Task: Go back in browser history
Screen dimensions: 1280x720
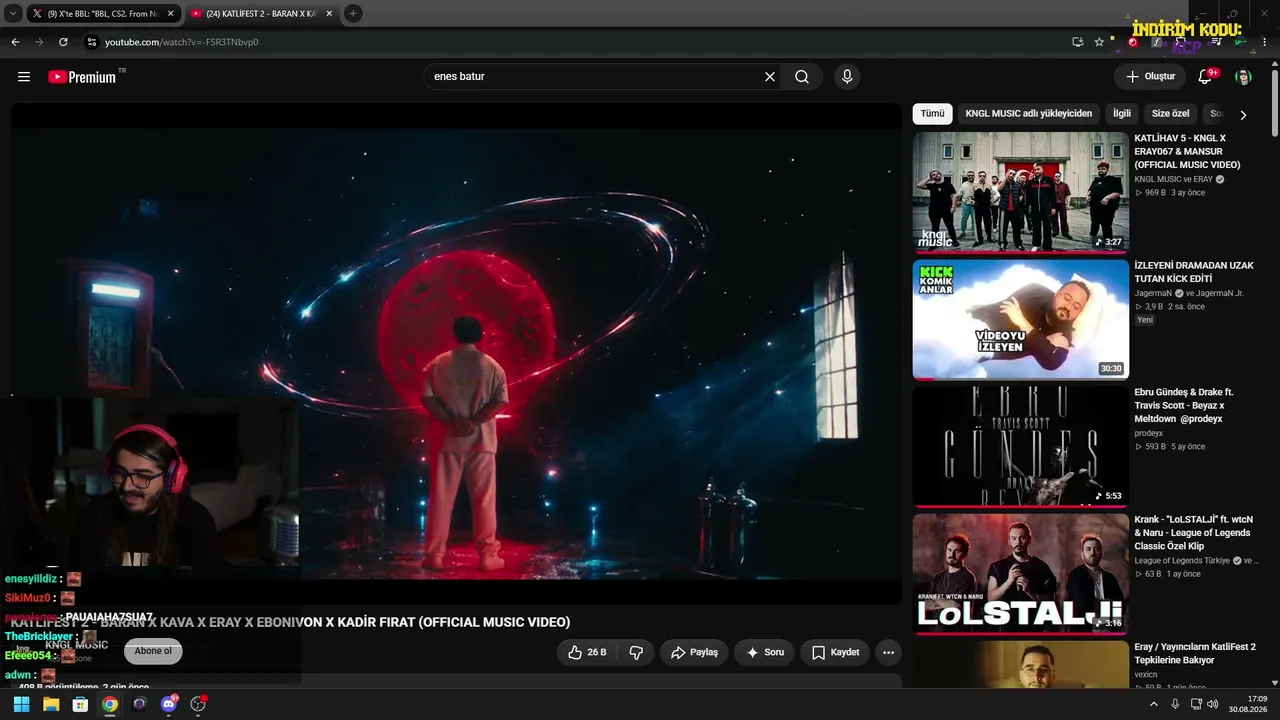Action: click(x=15, y=42)
